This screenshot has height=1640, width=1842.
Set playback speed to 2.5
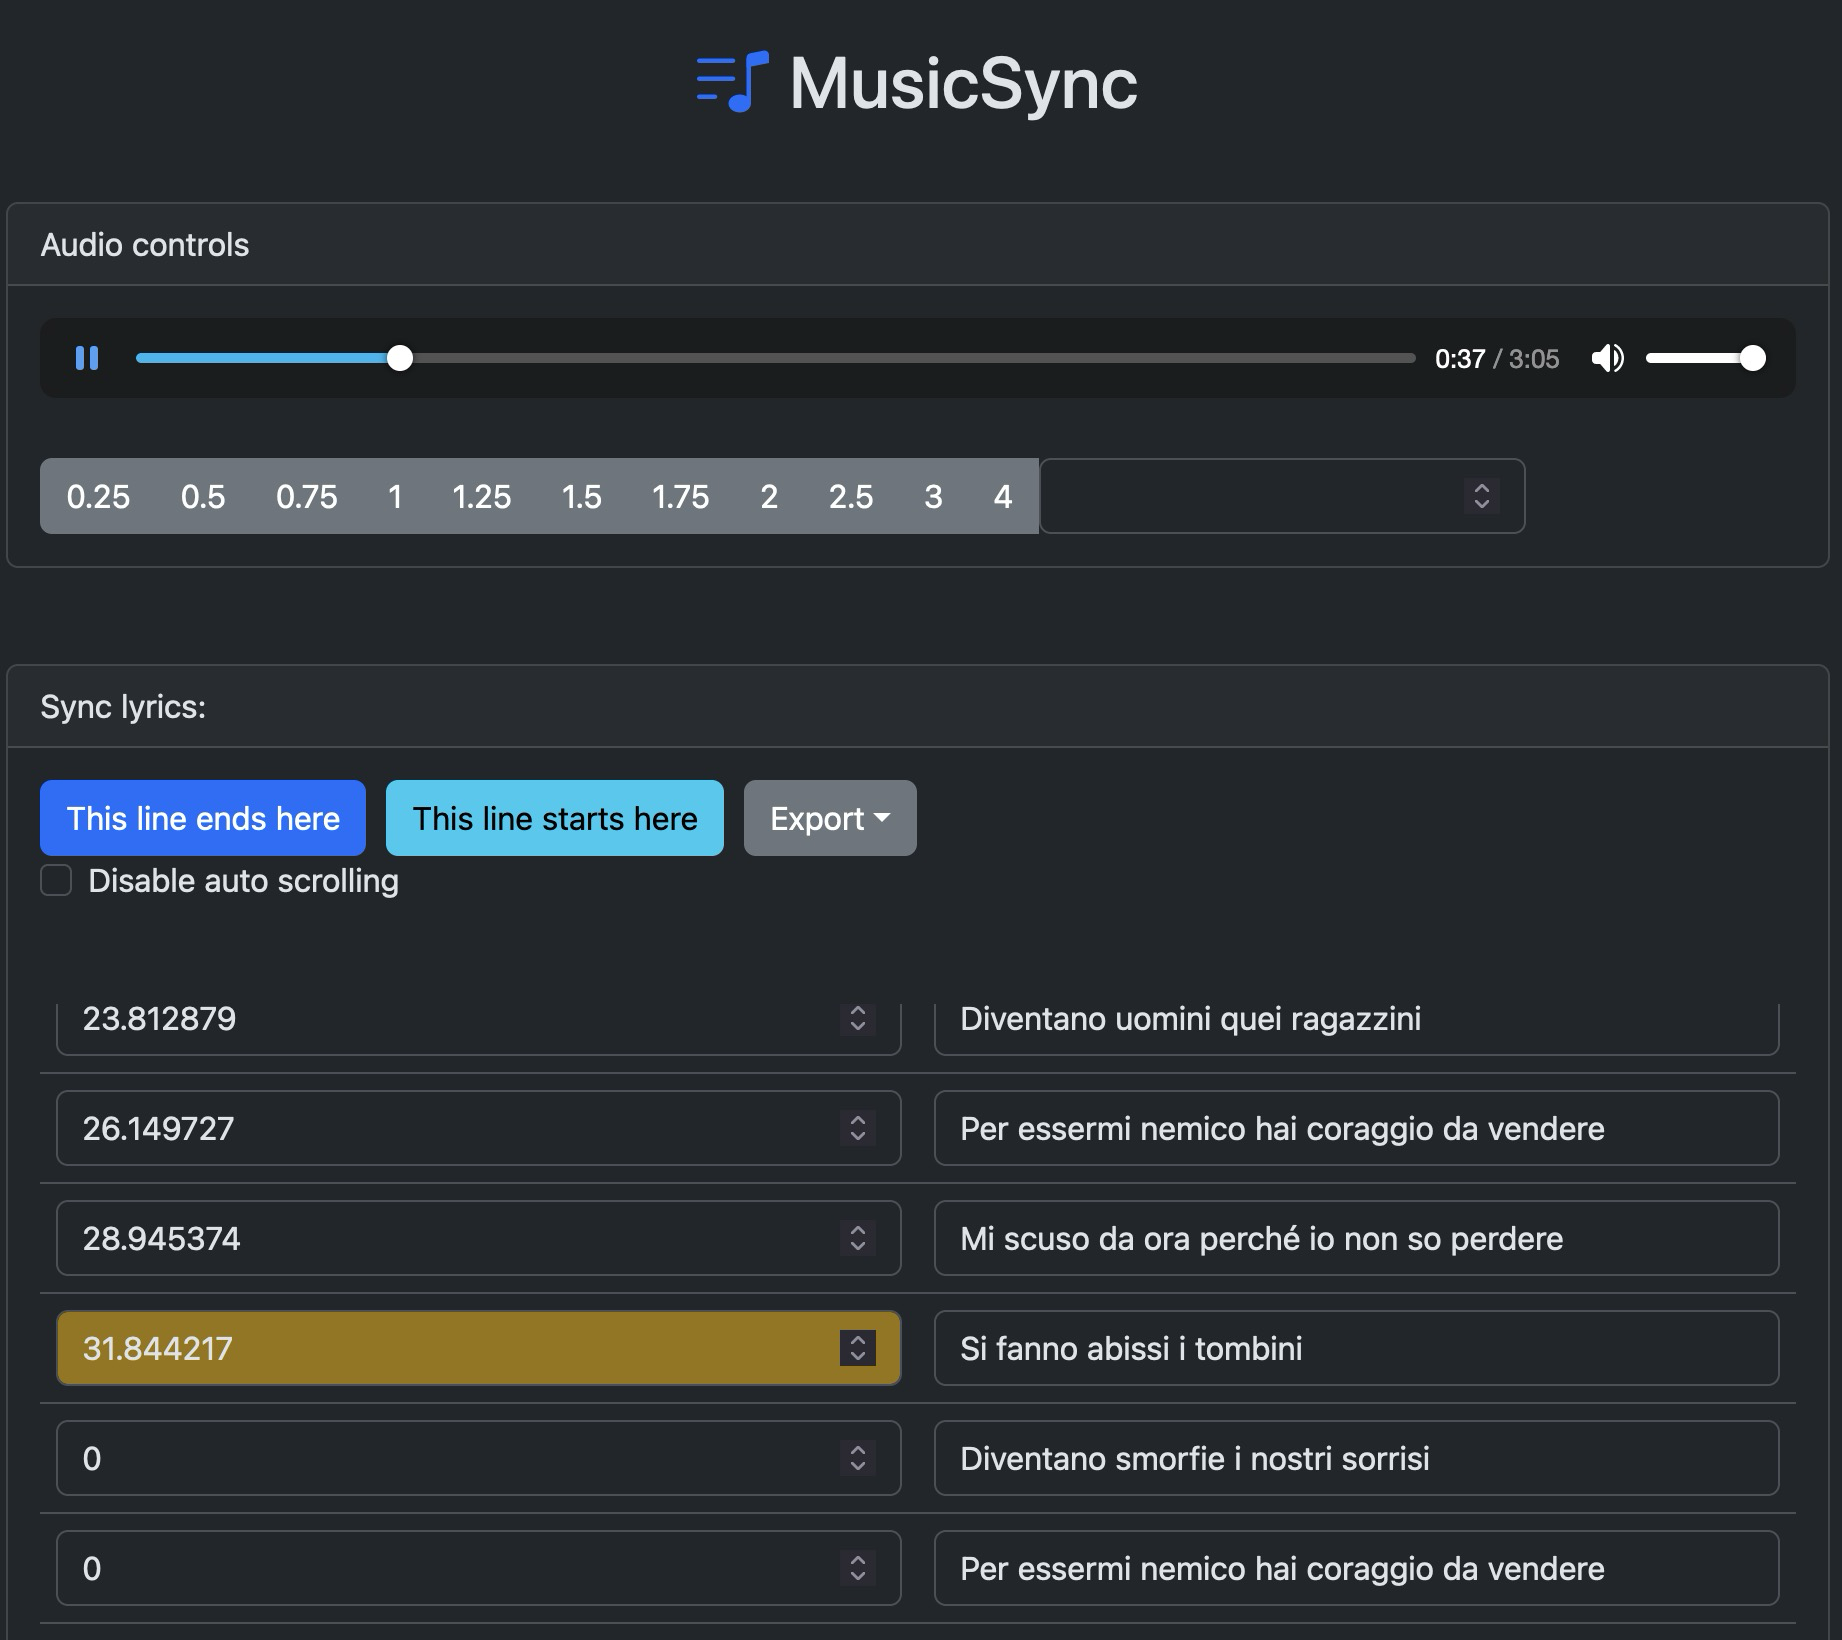click(x=851, y=496)
